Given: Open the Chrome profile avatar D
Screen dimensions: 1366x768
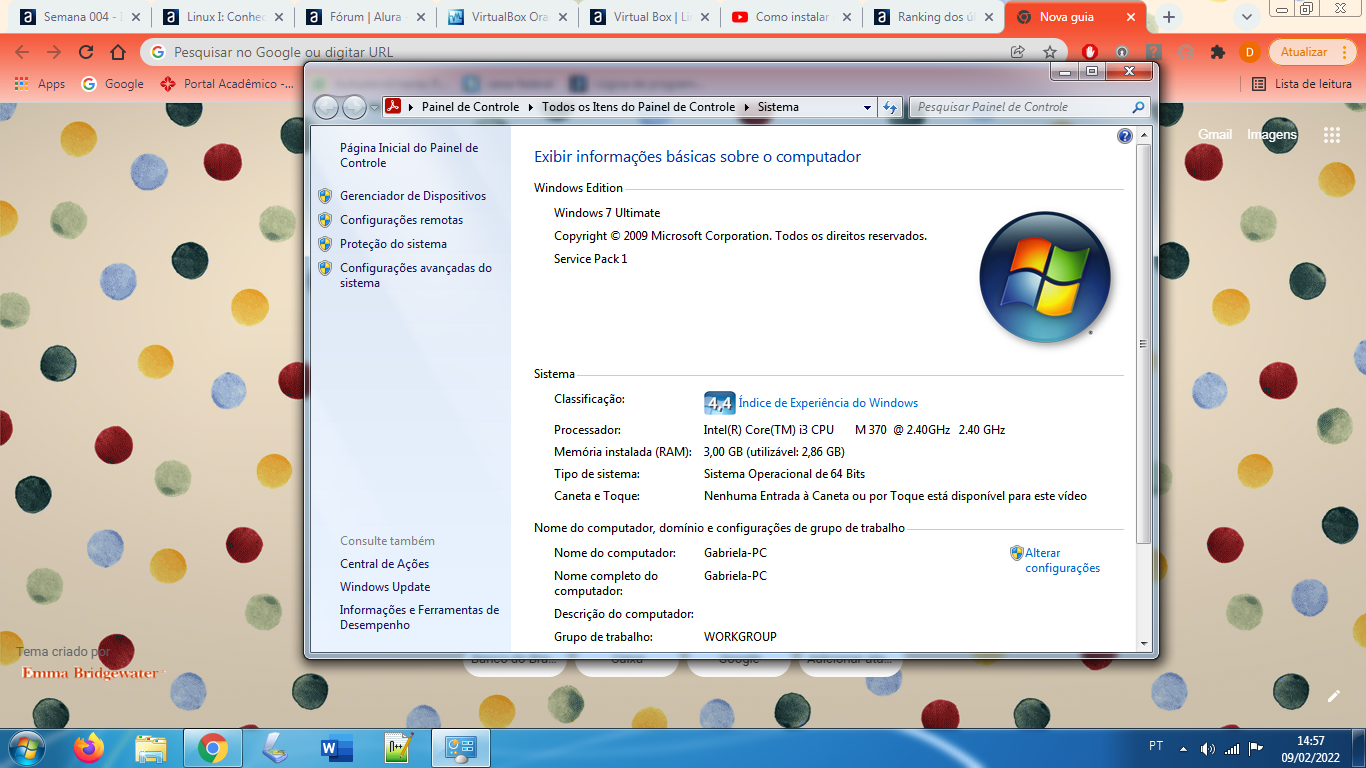Looking at the screenshot, I should click(1249, 52).
